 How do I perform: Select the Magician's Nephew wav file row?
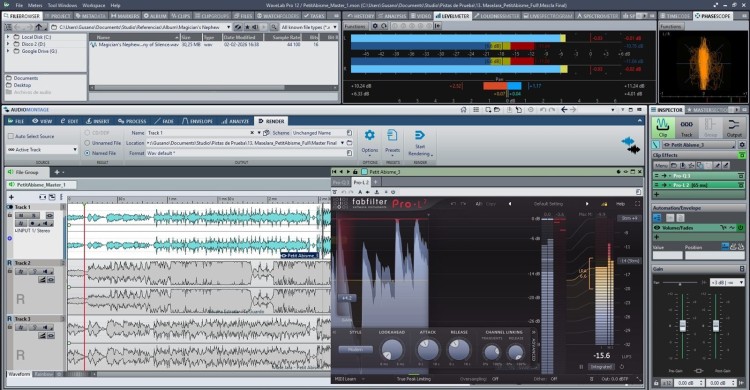click(213, 44)
